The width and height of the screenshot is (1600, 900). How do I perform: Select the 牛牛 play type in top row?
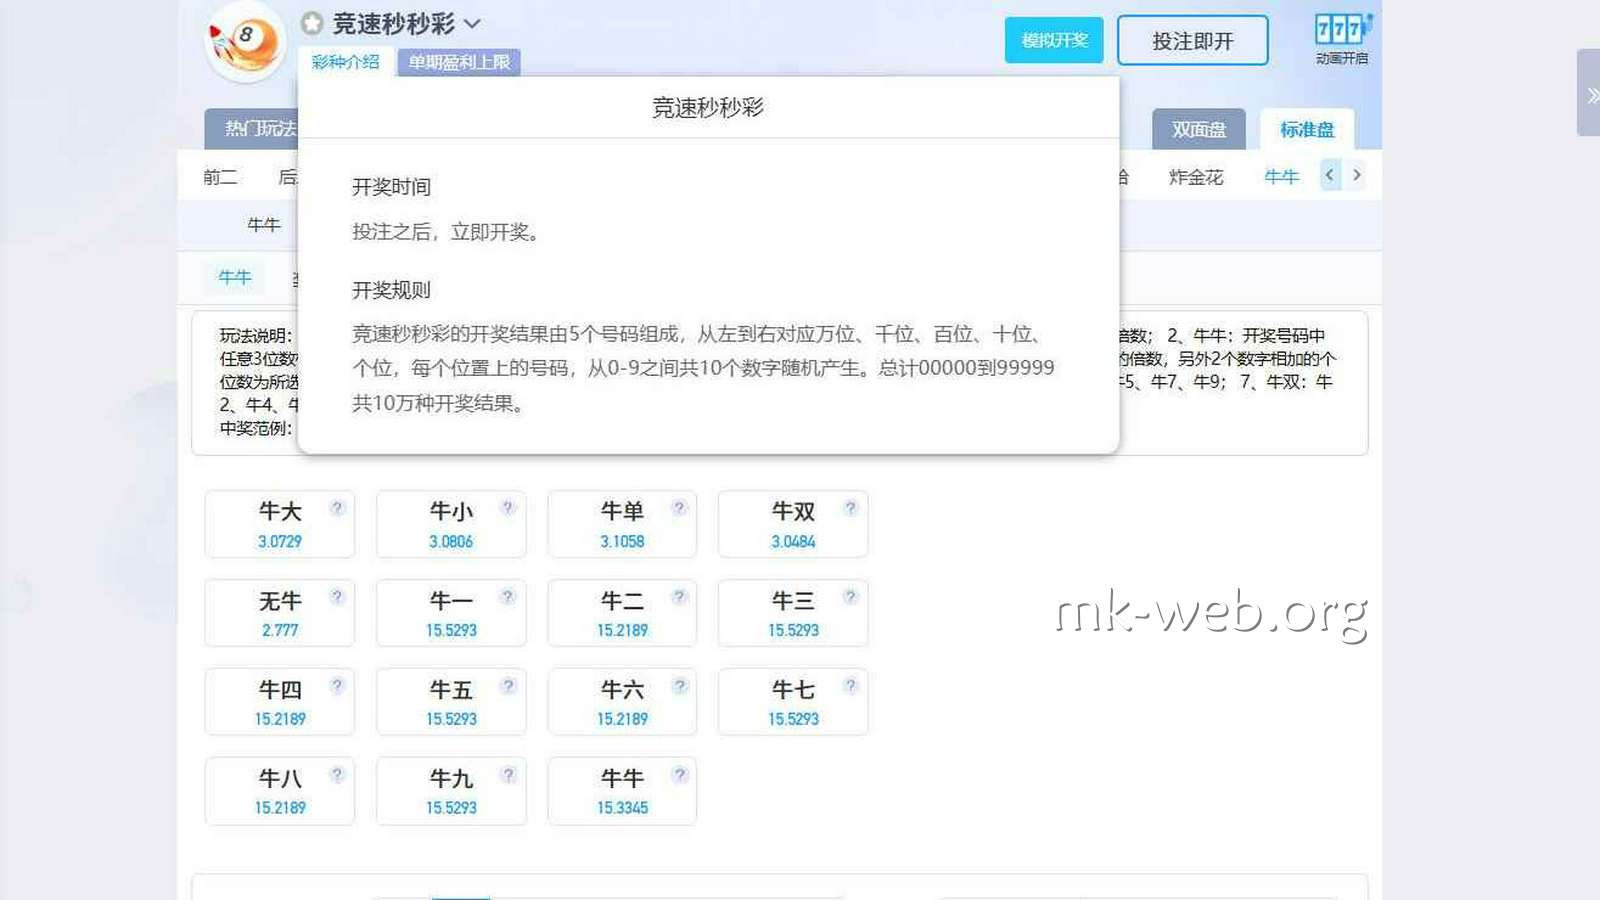[1281, 177]
